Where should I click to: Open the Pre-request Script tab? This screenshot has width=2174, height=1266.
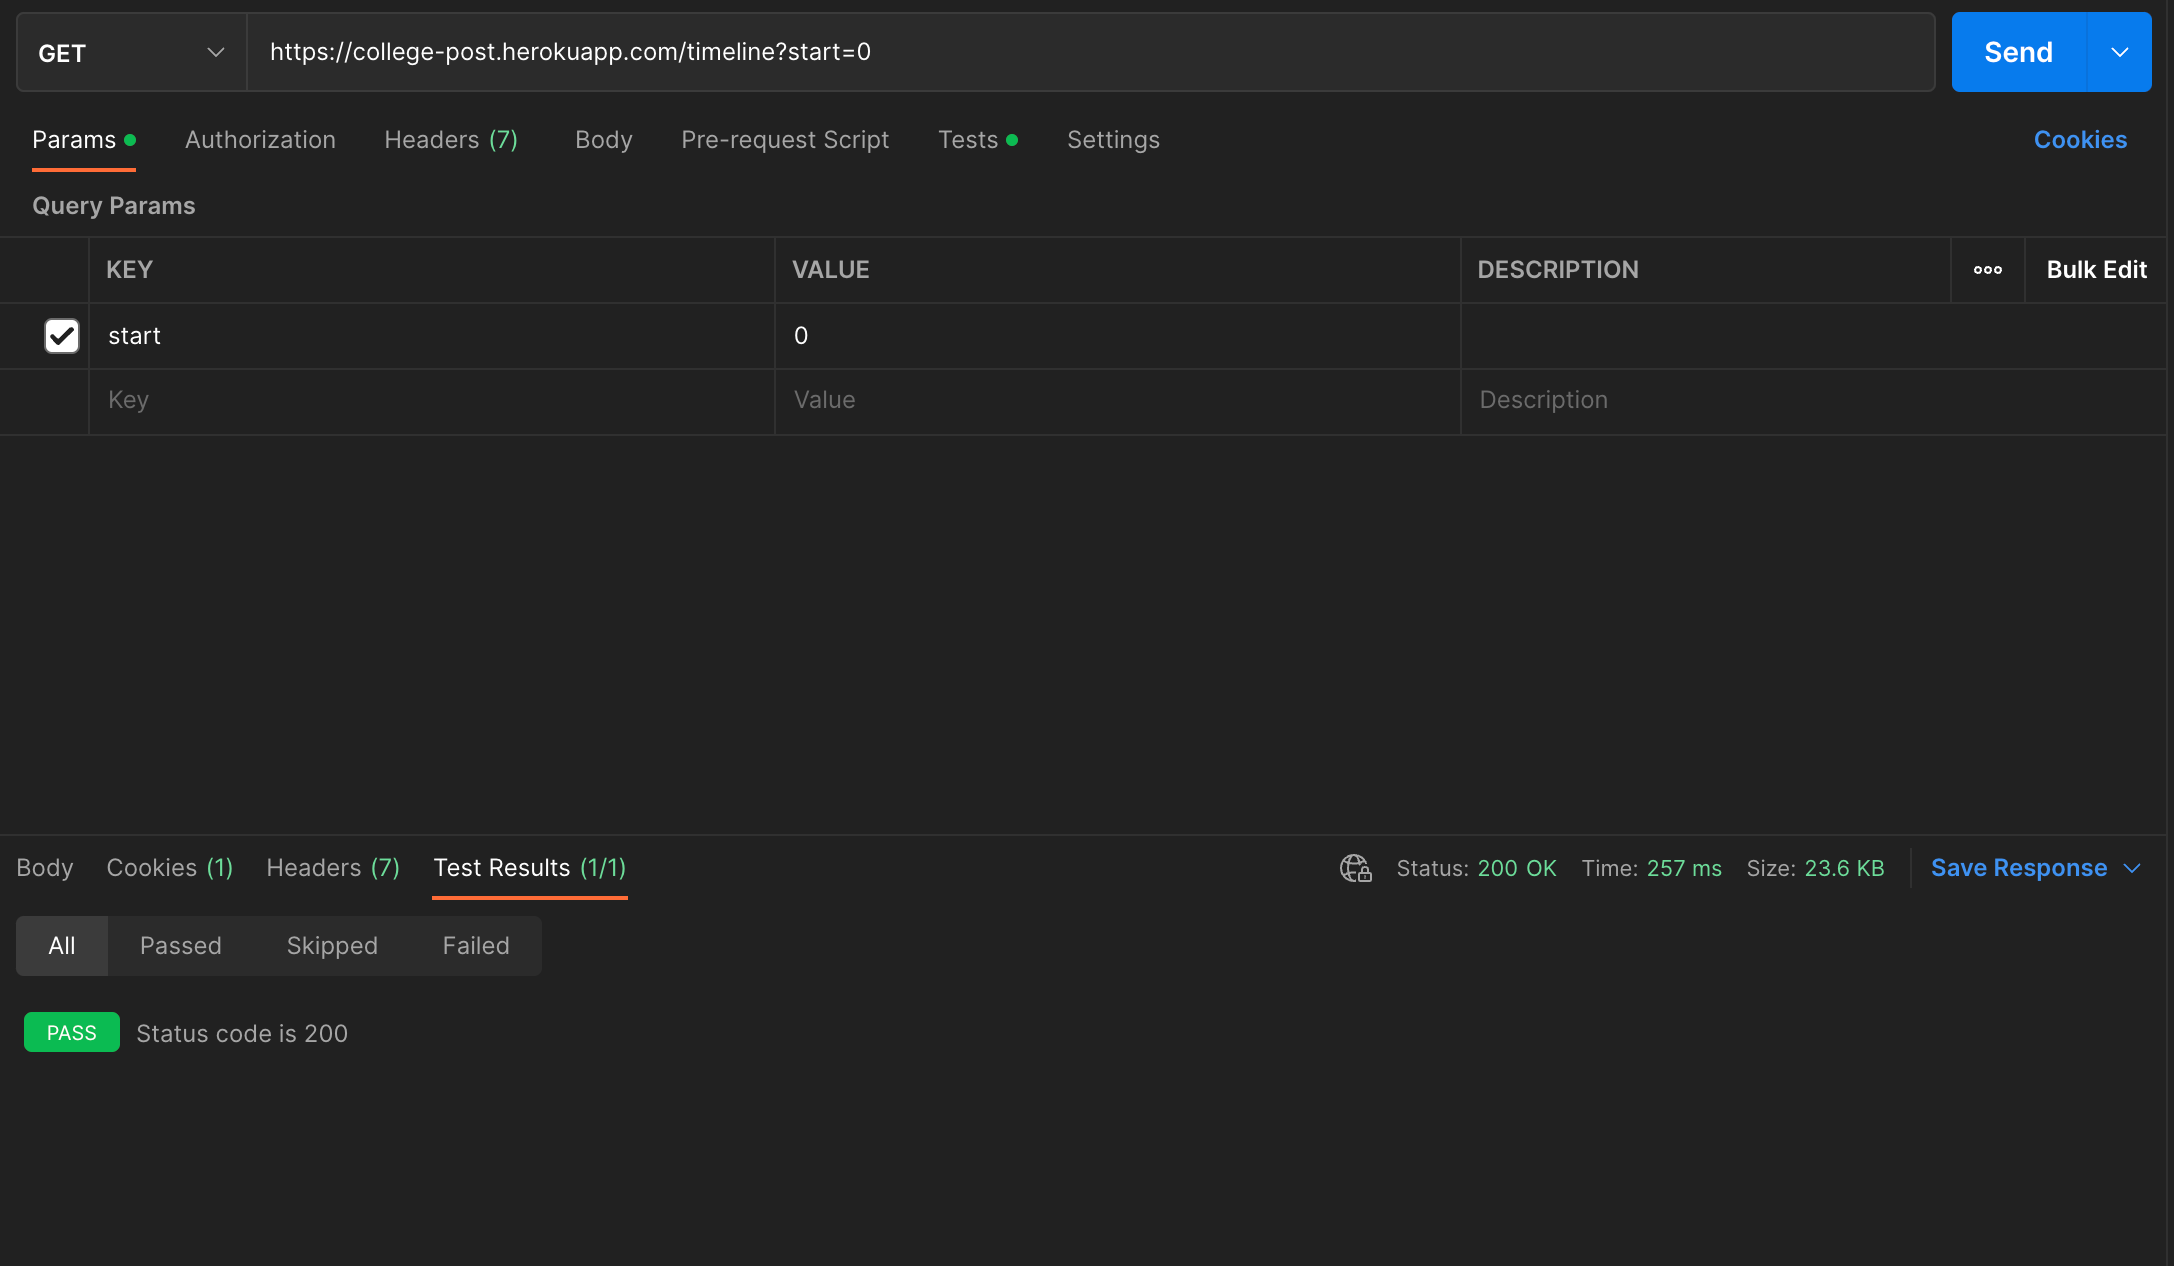point(785,140)
